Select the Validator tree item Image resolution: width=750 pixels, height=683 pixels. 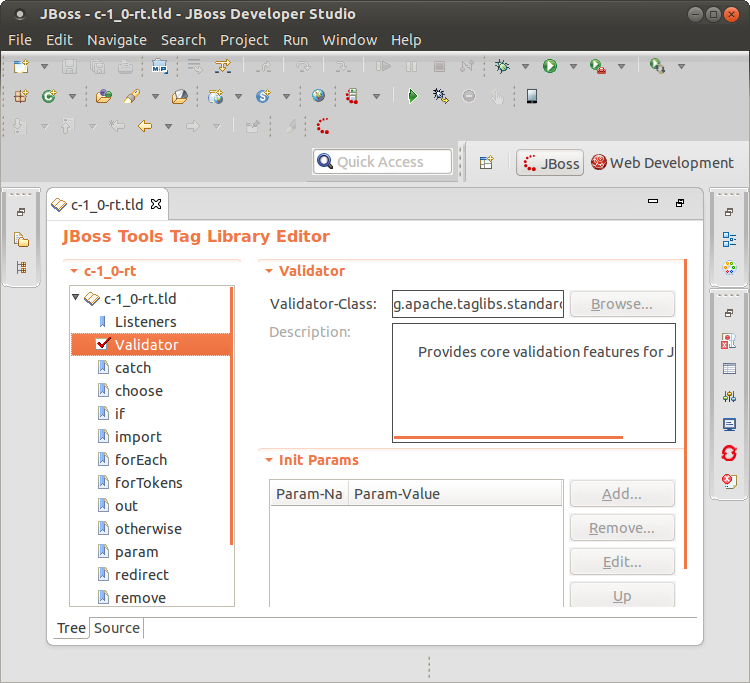151,345
